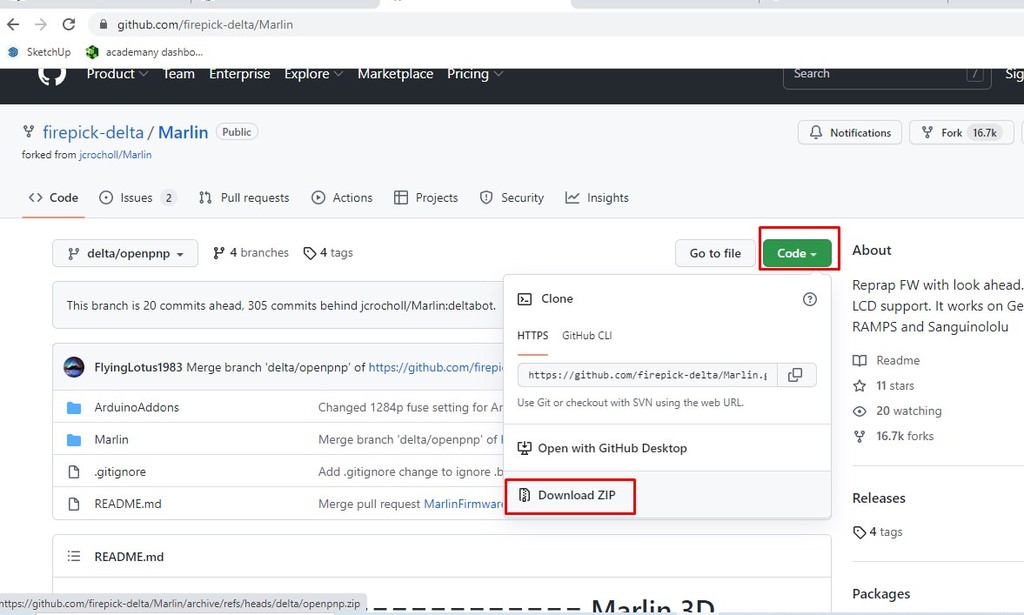Open the .gitignore file
The image size is (1024, 615).
tap(120, 471)
